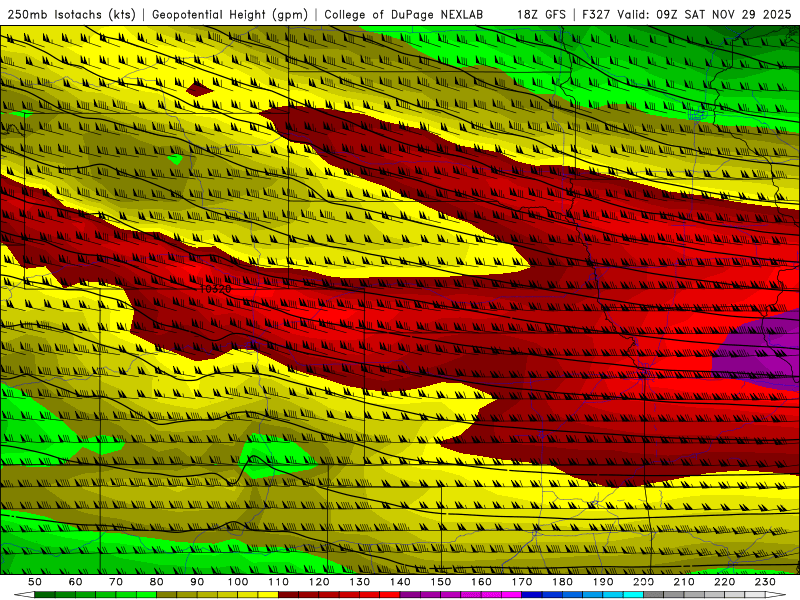Click the '80' color scale label

(157, 582)
